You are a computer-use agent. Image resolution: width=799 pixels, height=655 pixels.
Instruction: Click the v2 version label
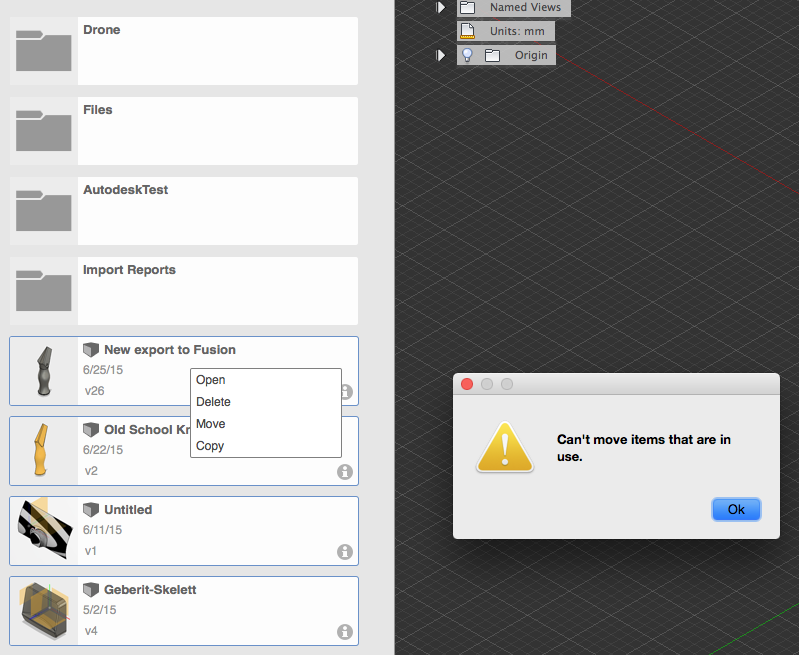click(91, 471)
